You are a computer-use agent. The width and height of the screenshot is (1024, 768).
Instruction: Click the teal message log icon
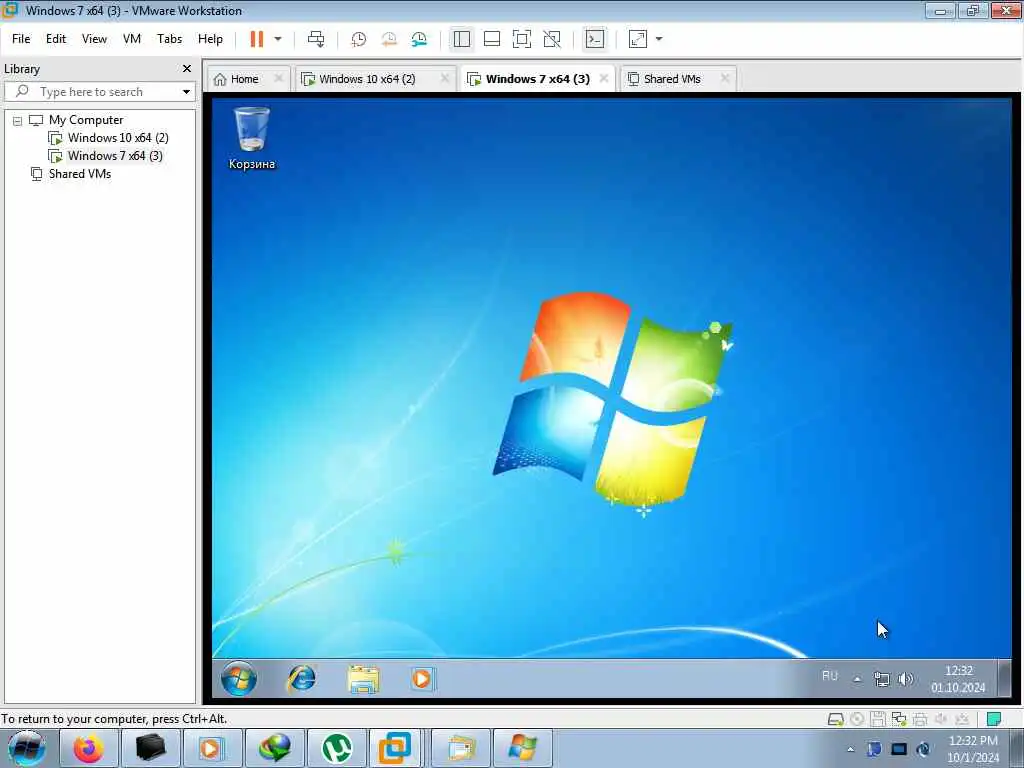pyautogui.click(x=993, y=719)
